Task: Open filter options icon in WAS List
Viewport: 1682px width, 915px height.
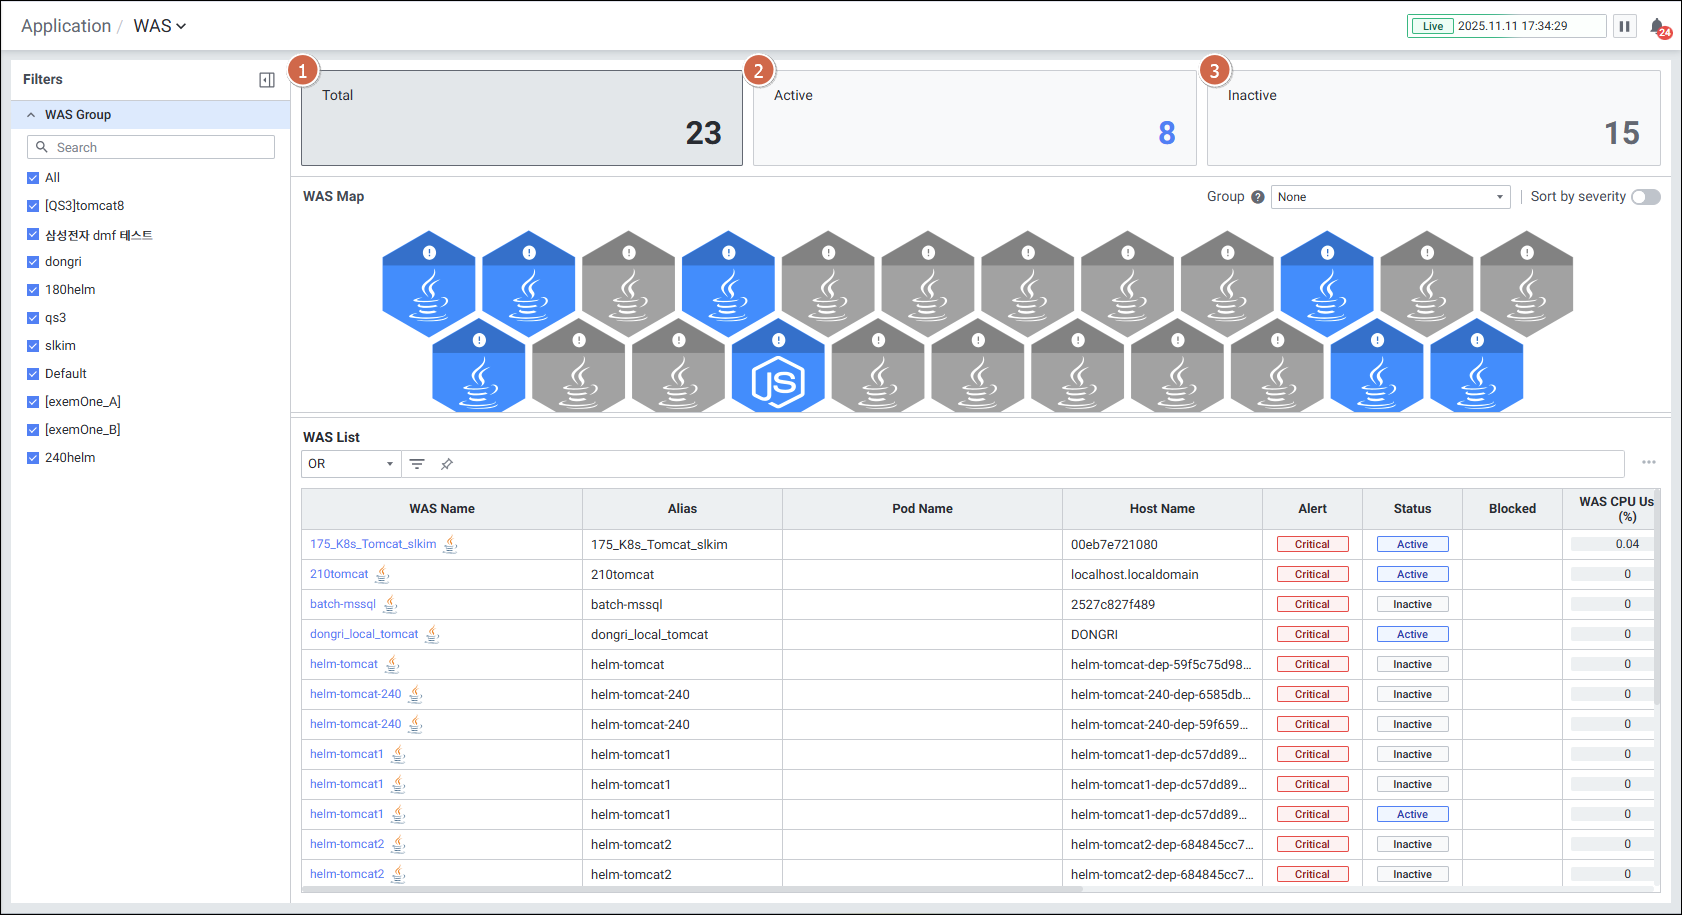Action: click(x=417, y=464)
